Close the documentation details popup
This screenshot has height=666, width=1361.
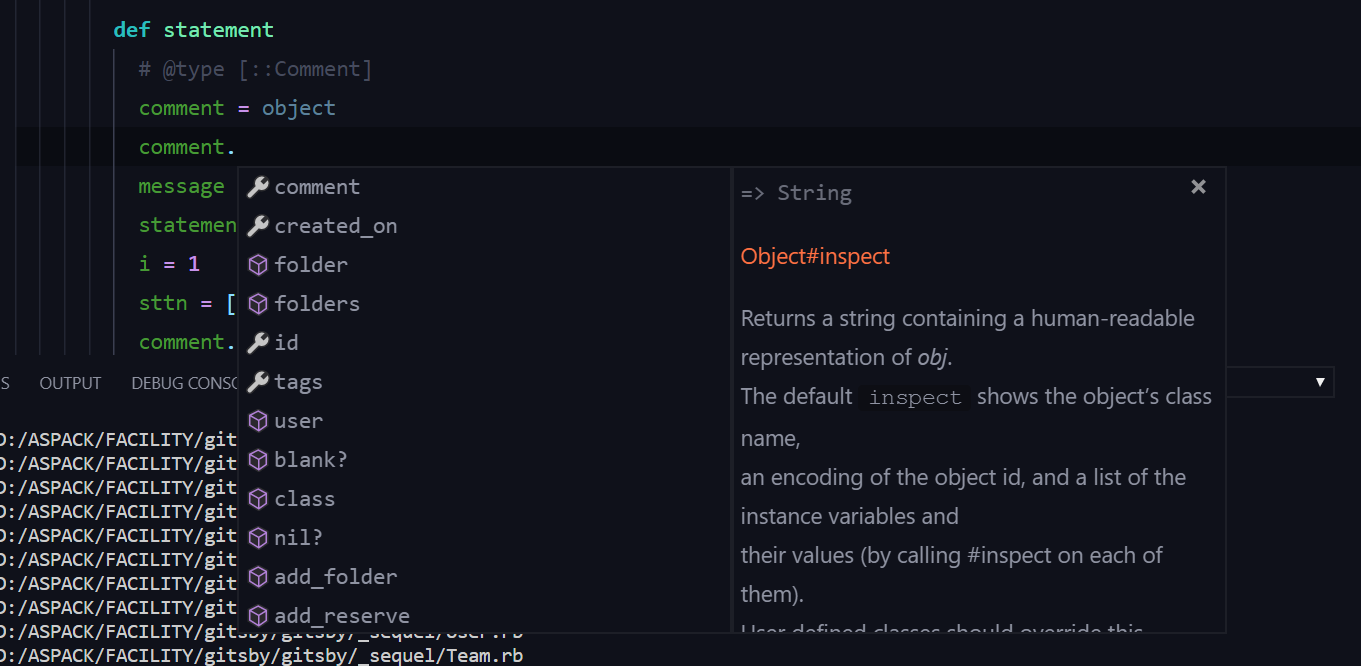[x=1198, y=187]
